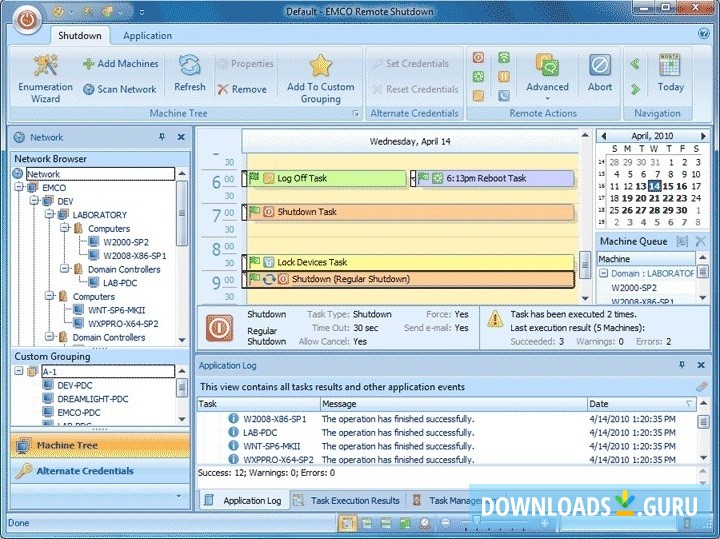Go to previous month in mini calendar
Screen dimensions: 720x539
[603, 136]
